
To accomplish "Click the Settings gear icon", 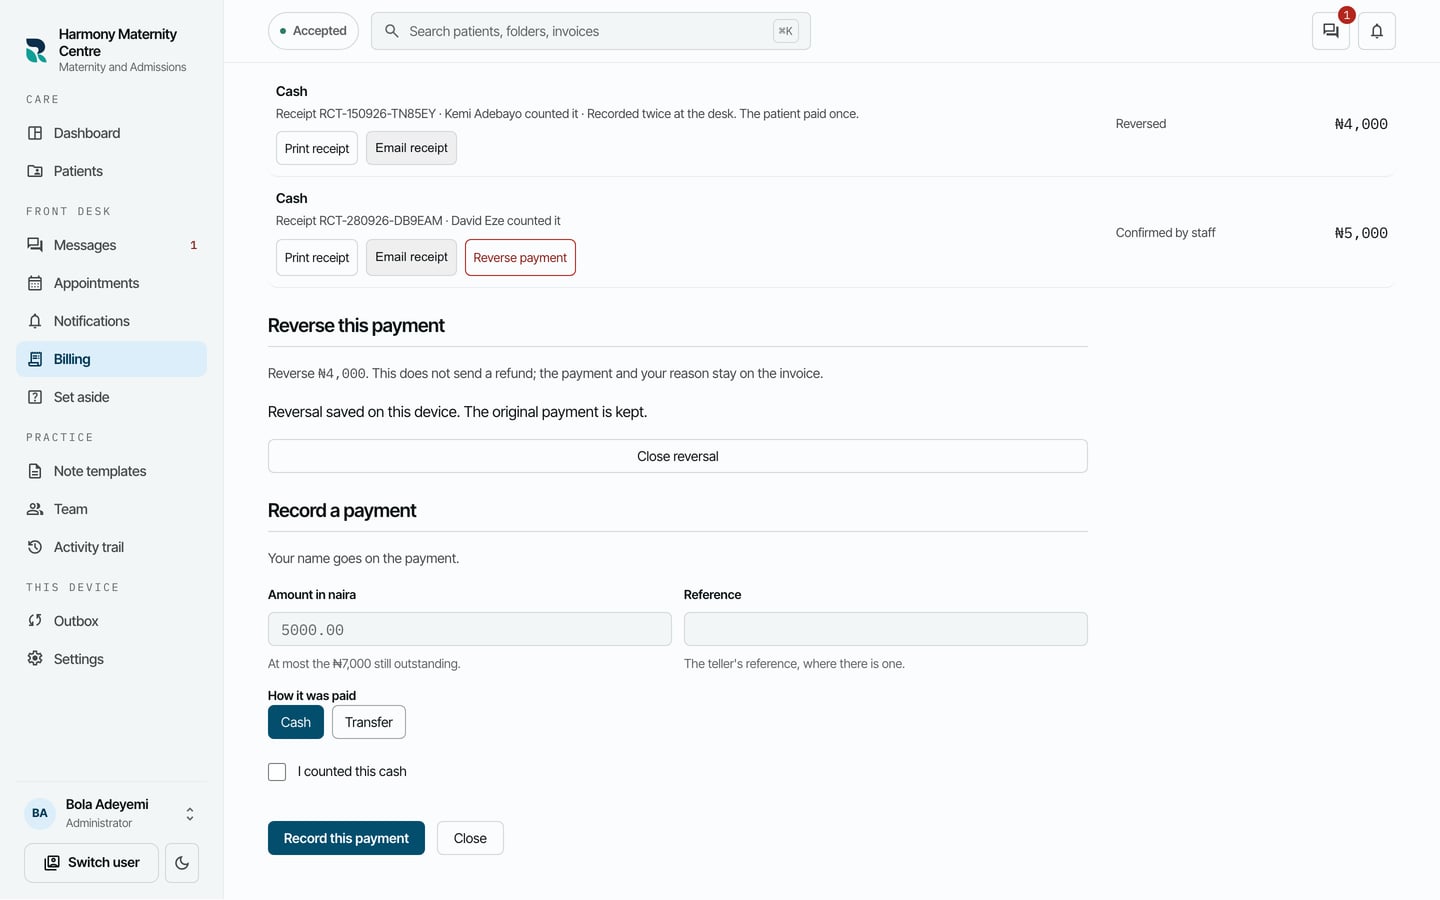I will [x=35, y=659].
